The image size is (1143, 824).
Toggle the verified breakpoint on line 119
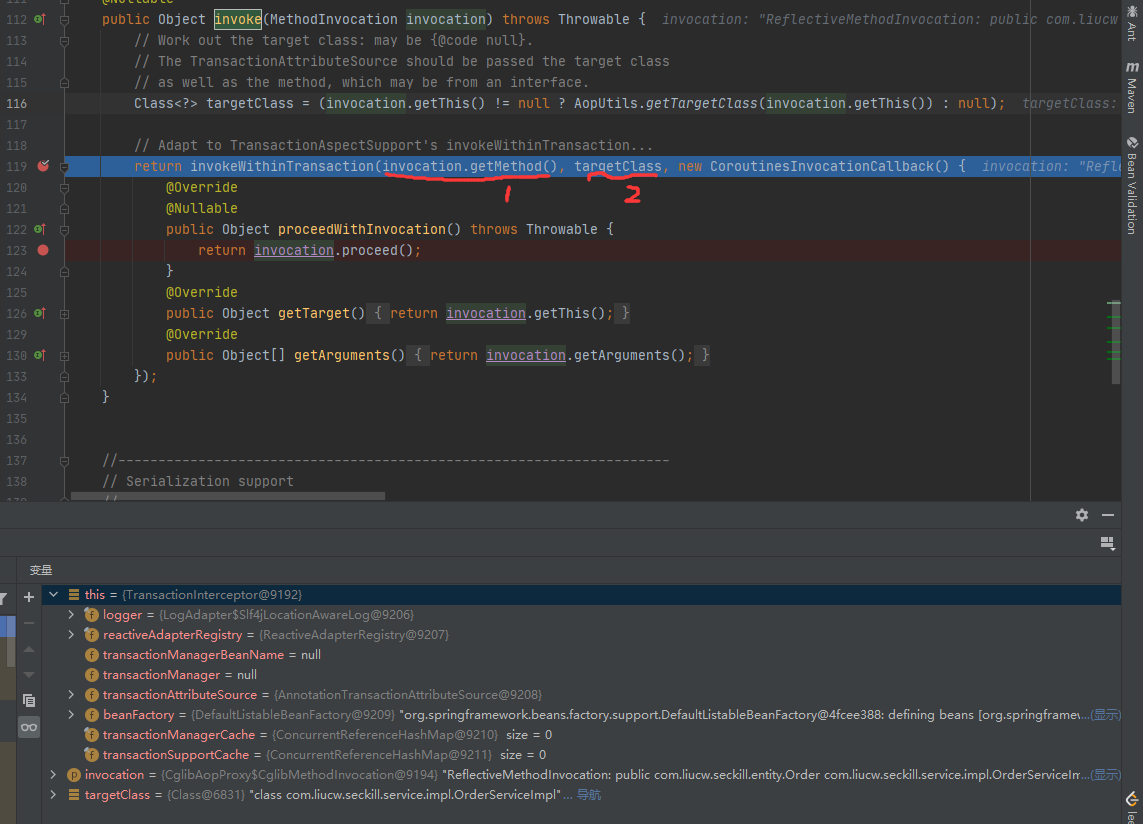coord(42,166)
